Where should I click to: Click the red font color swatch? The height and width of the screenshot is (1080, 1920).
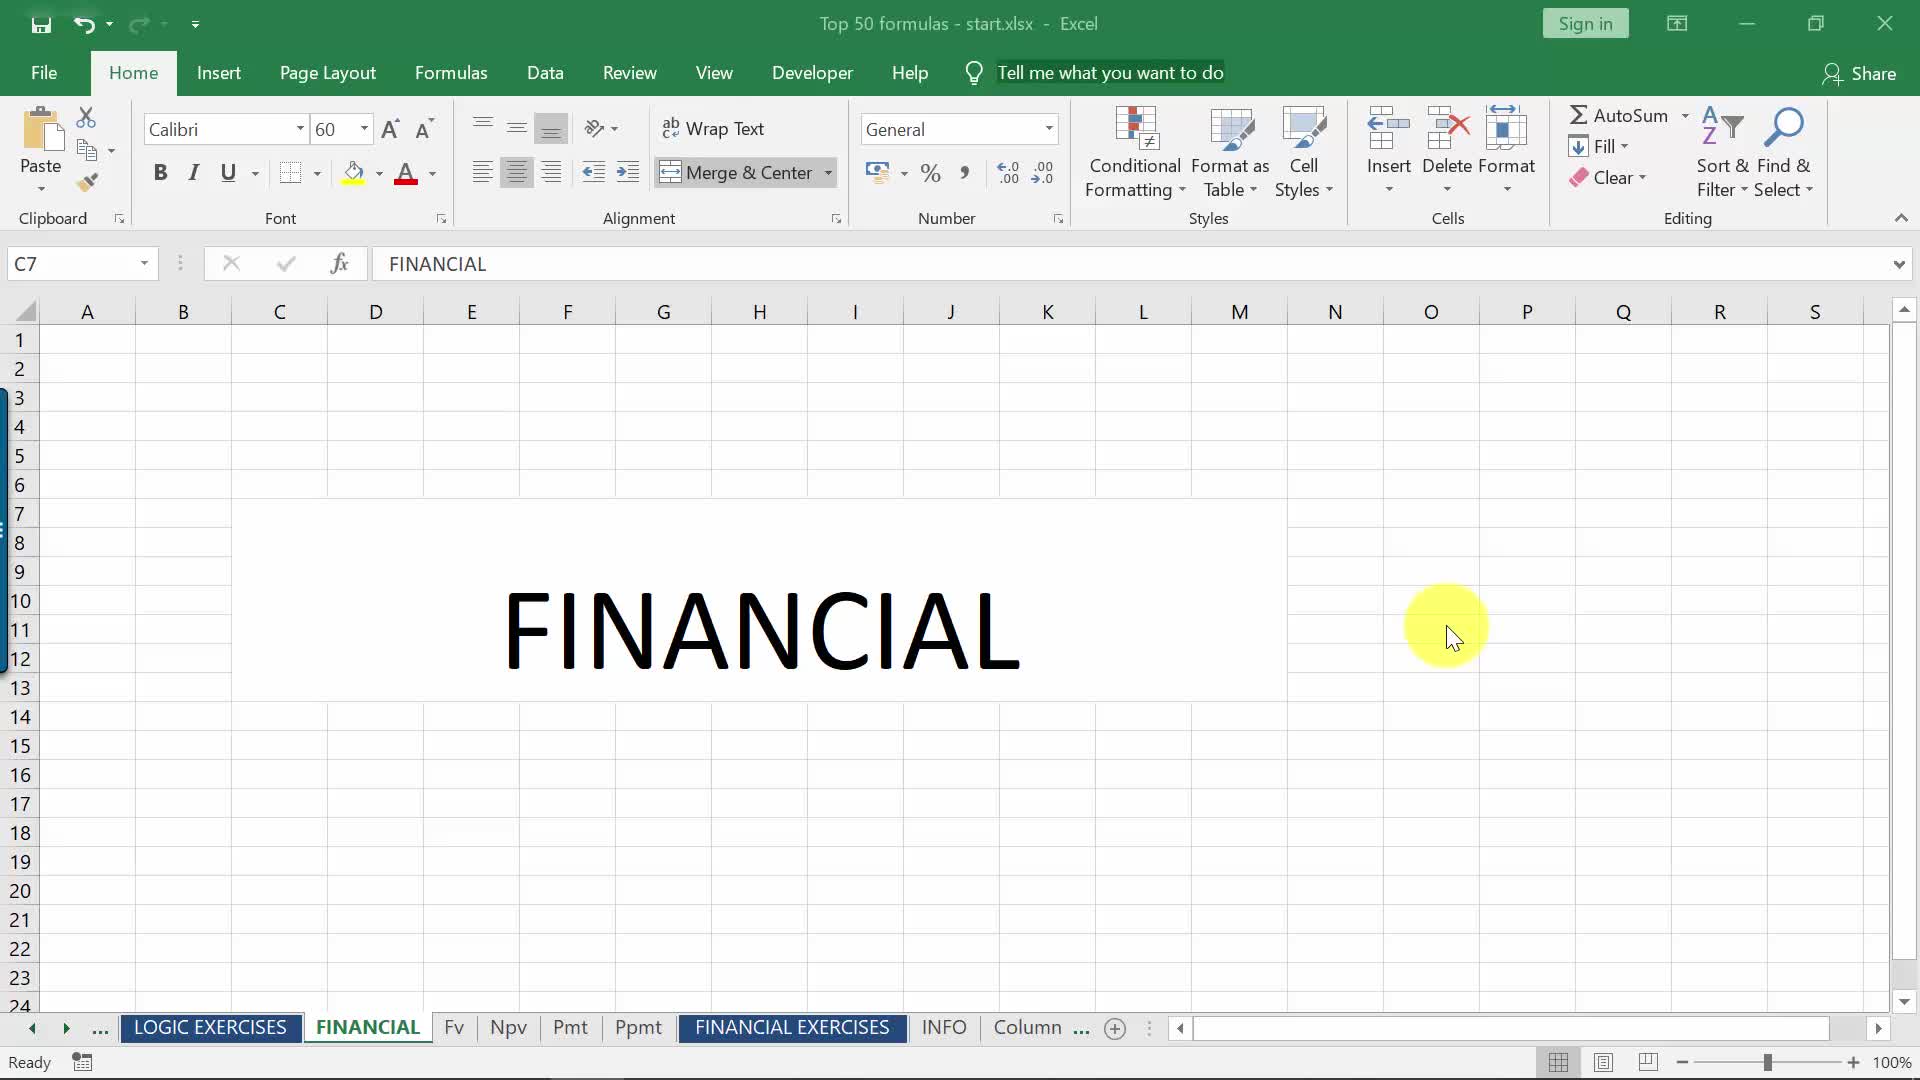pyautogui.click(x=406, y=173)
